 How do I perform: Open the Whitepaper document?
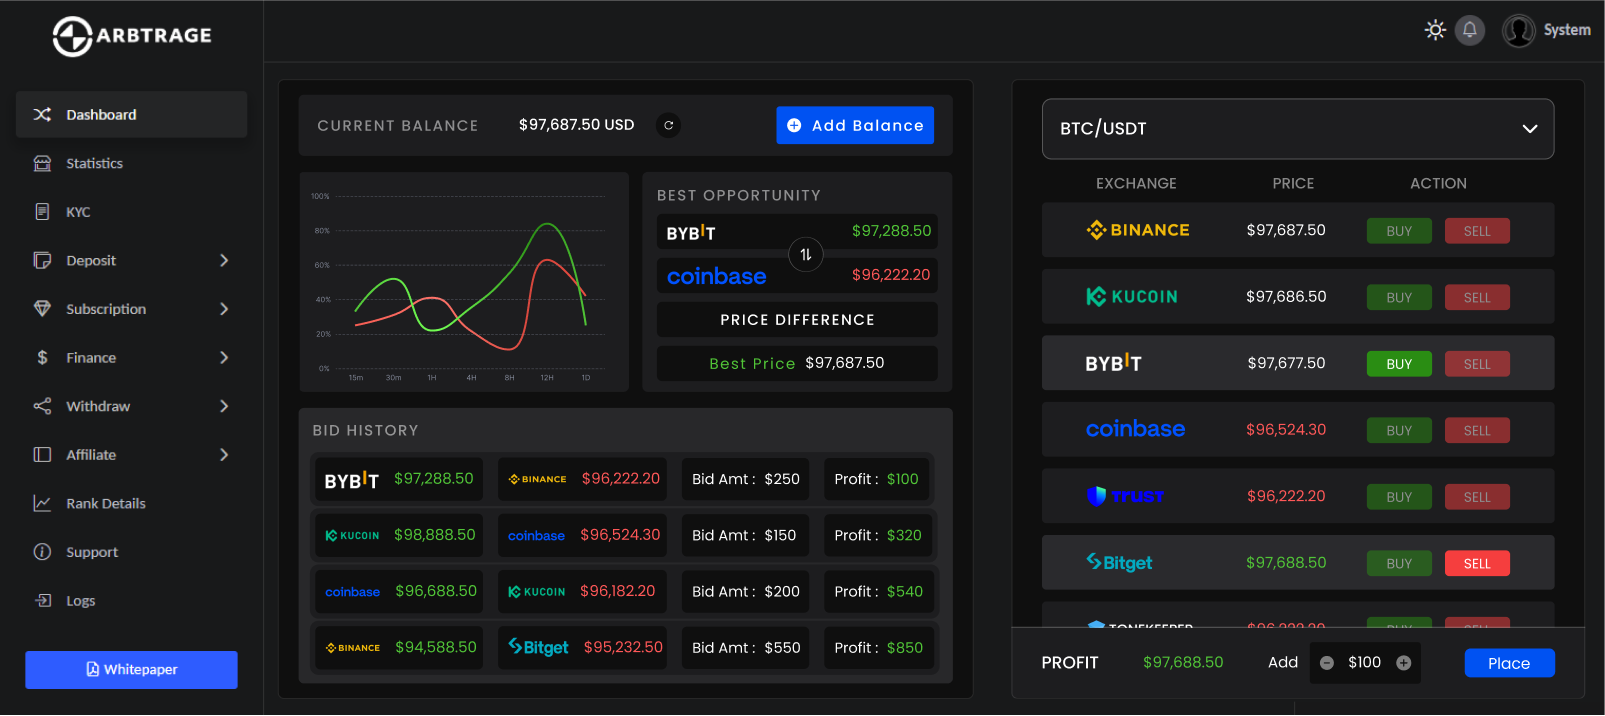131,670
